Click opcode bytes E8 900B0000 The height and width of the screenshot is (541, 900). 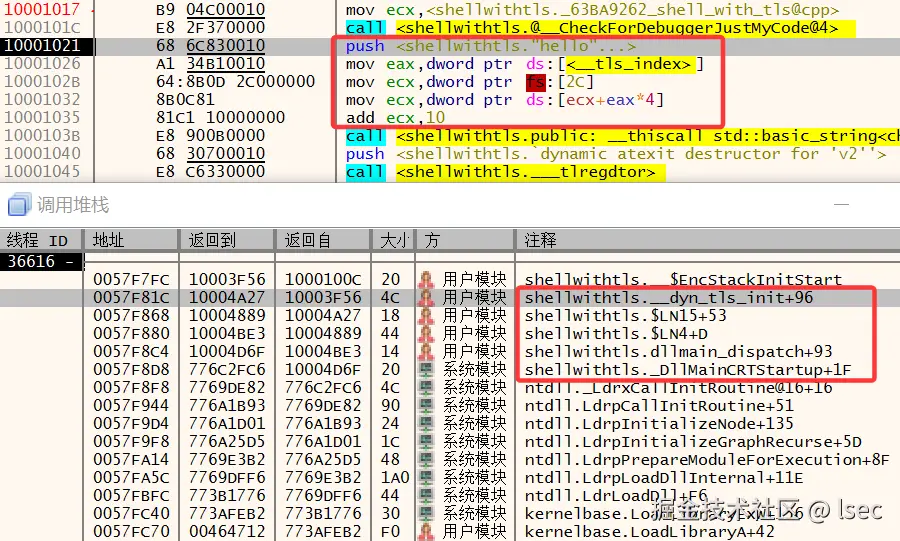(x=210, y=135)
